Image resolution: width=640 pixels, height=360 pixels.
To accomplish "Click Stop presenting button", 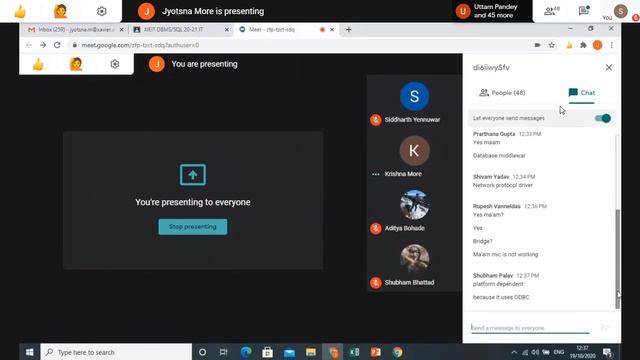I will click(193, 227).
